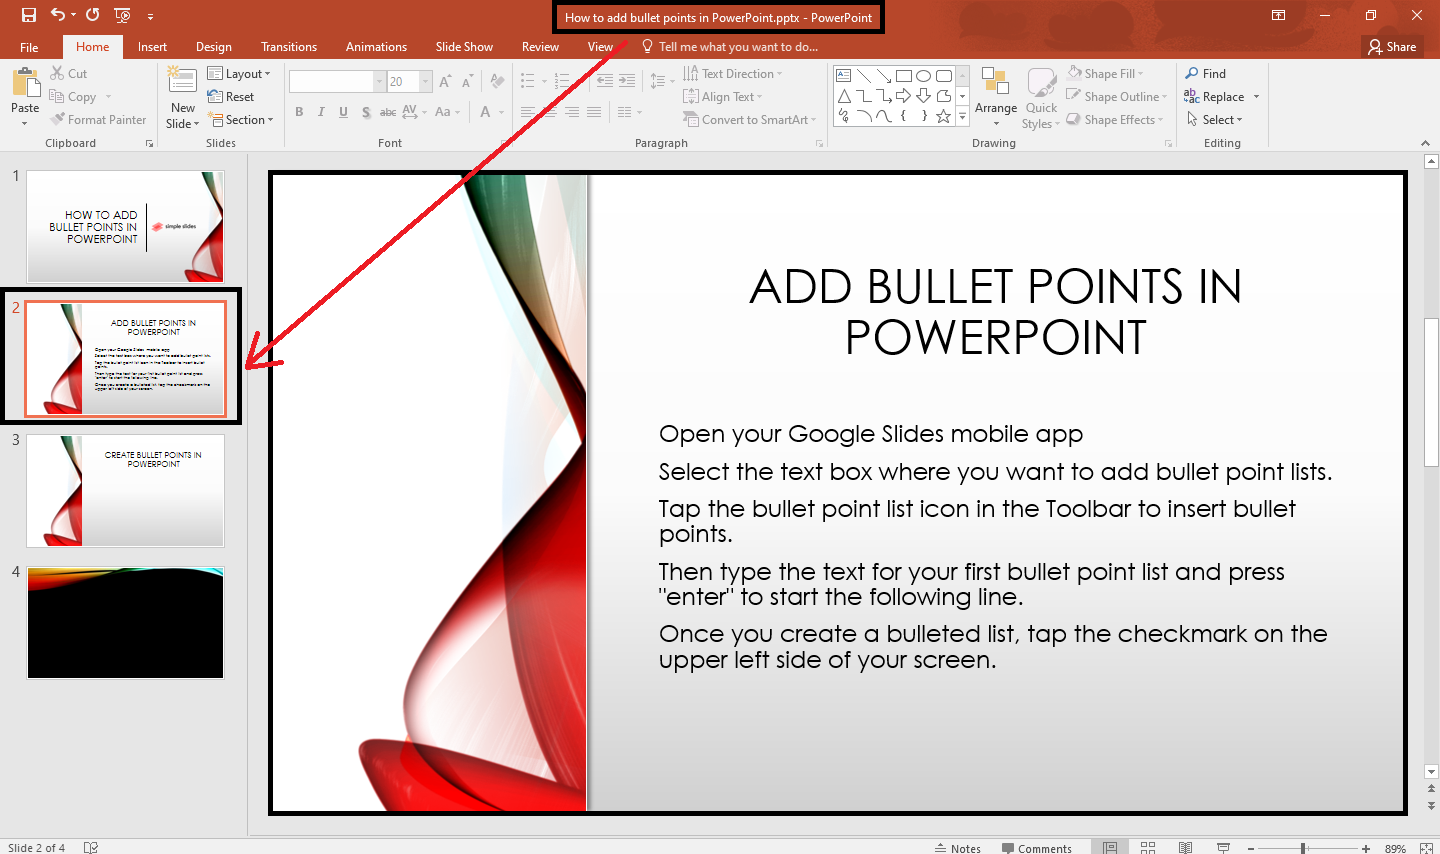The width and height of the screenshot is (1440, 854).
Task: Increase list indent level icon
Action: (627, 81)
